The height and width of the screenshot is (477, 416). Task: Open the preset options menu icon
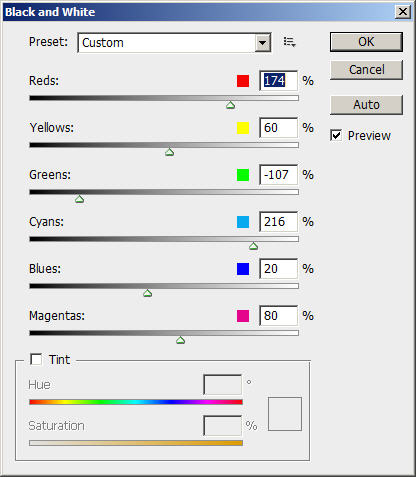tap(289, 42)
